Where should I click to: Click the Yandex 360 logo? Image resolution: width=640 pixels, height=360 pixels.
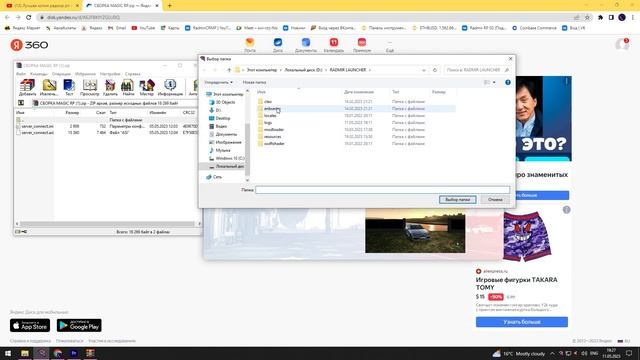(x=29, y=45)
